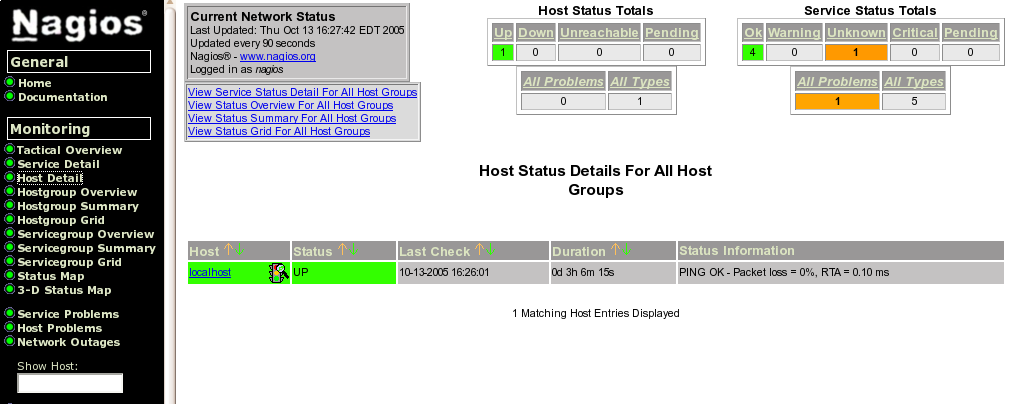Image resolution: width=1009 pixels, height=404 pixels.
Task: Go to the Status Map page
Action: point(51,276)
